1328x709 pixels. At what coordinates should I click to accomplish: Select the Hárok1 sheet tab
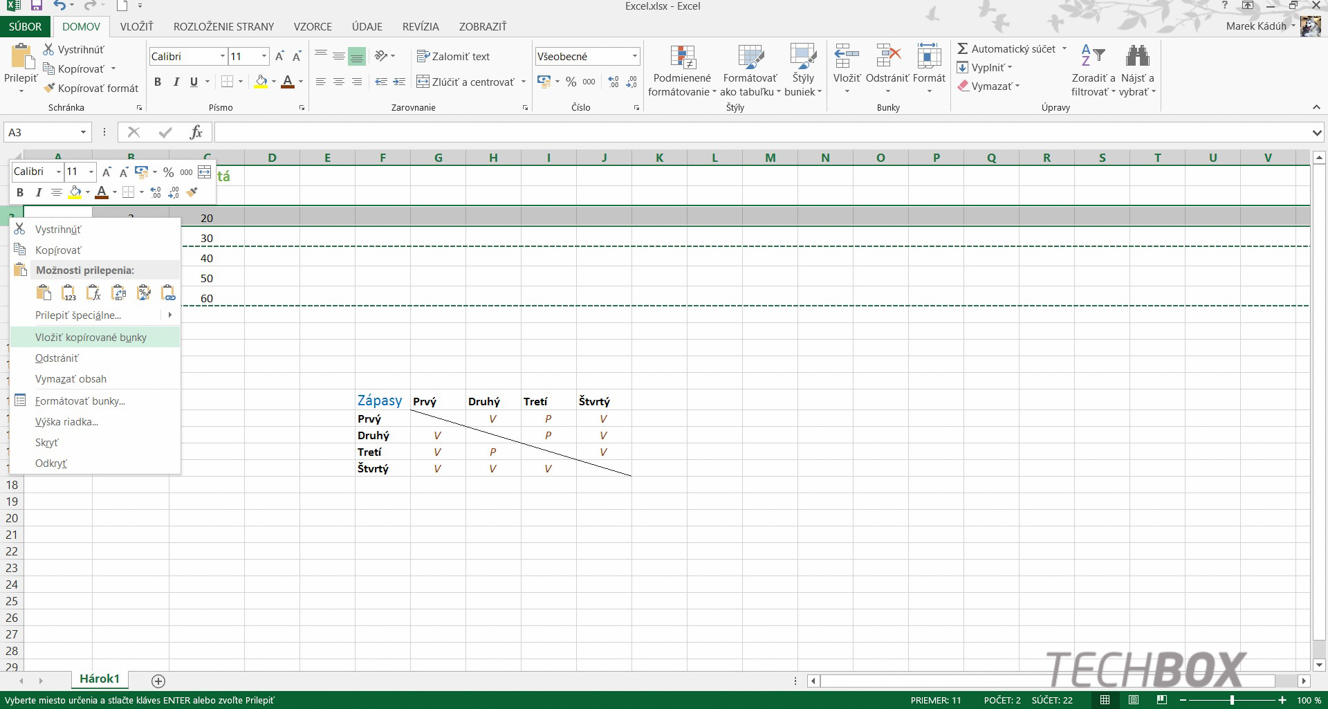(99, 679)
